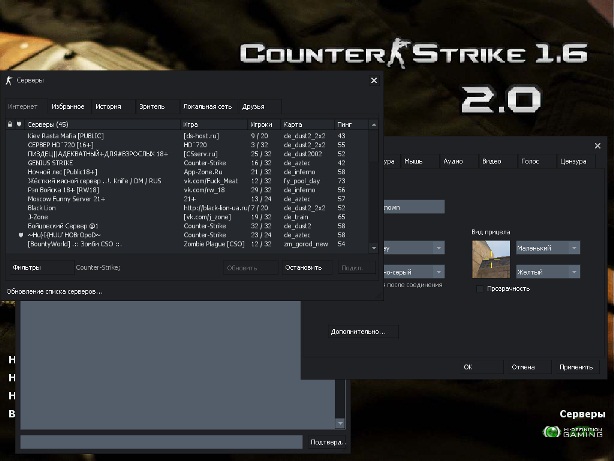Close the options window
This screenshot has width=614, height=461.
(598, 146)
